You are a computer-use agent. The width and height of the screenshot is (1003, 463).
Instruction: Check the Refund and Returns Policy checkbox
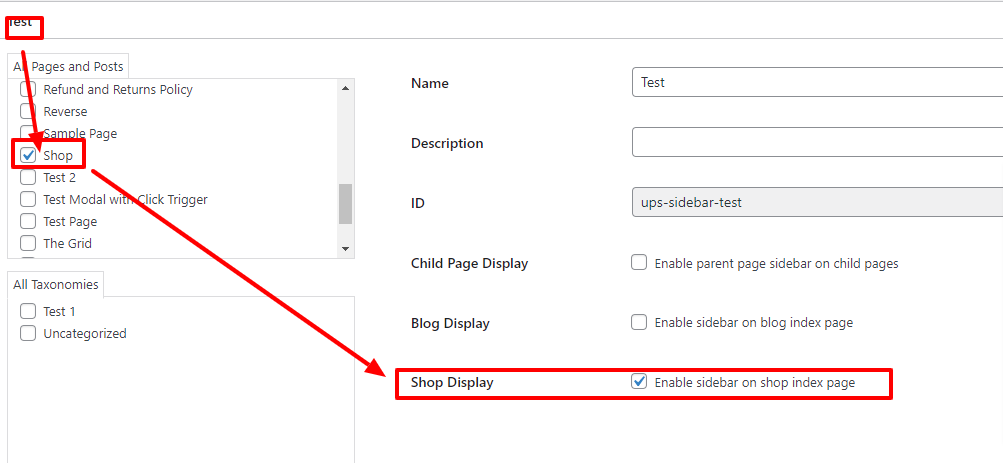28,89
